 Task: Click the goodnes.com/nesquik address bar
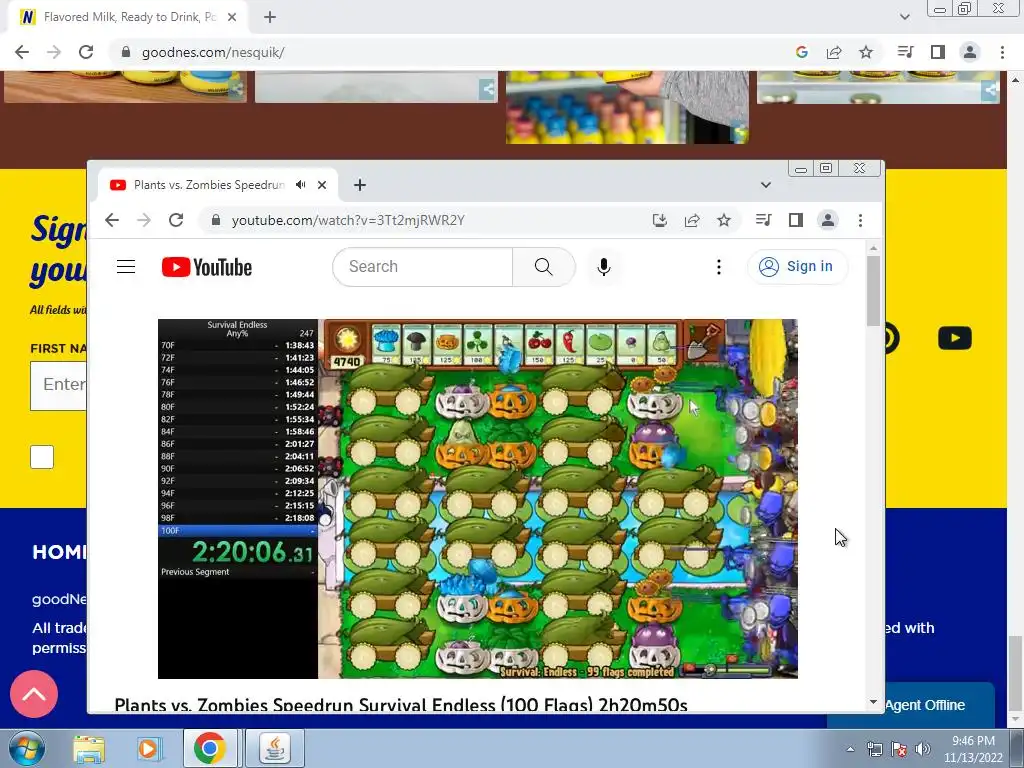tap(213, 52)
